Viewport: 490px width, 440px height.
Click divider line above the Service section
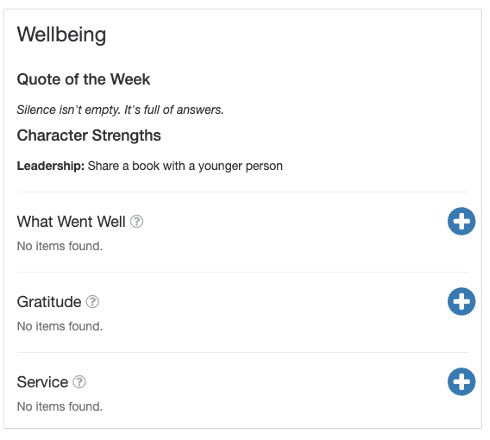(243, 352)
